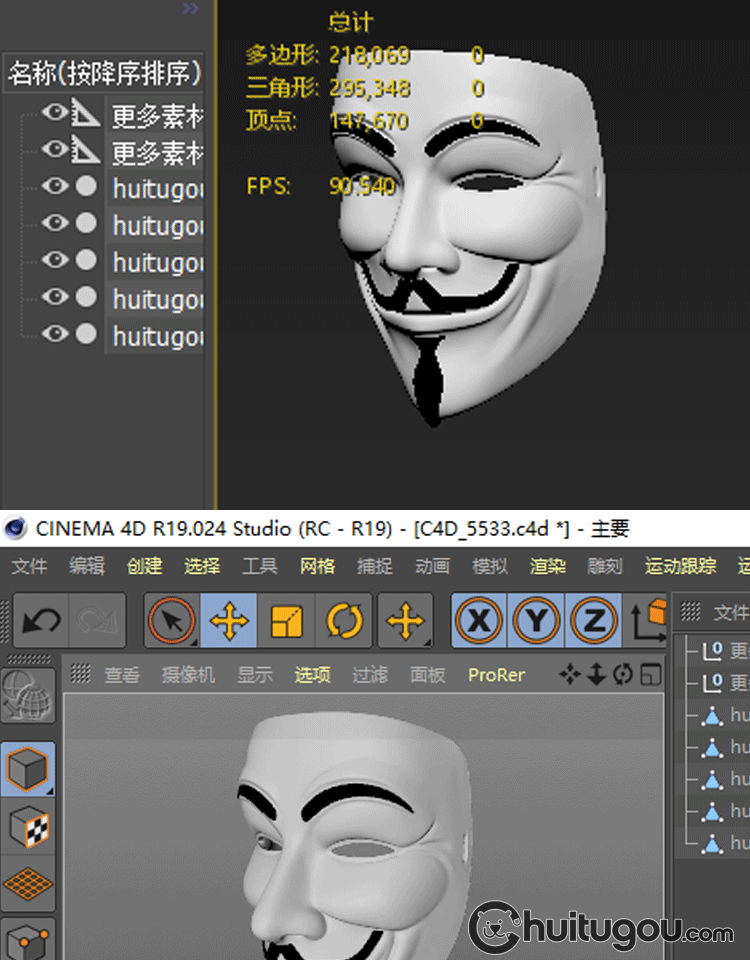
Task: Click viewport rotate camera icon
Action: pyautogui.click(x=623, y=675)
